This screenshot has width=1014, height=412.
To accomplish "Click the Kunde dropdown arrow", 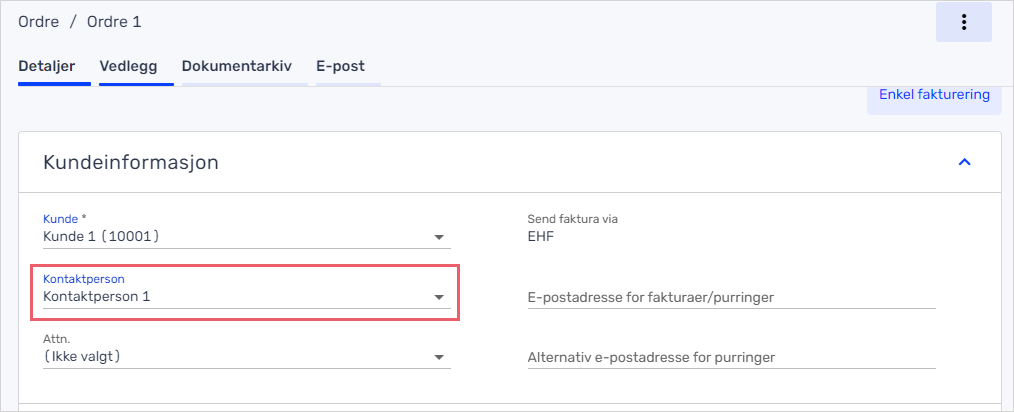I will (x=439, y=237).
